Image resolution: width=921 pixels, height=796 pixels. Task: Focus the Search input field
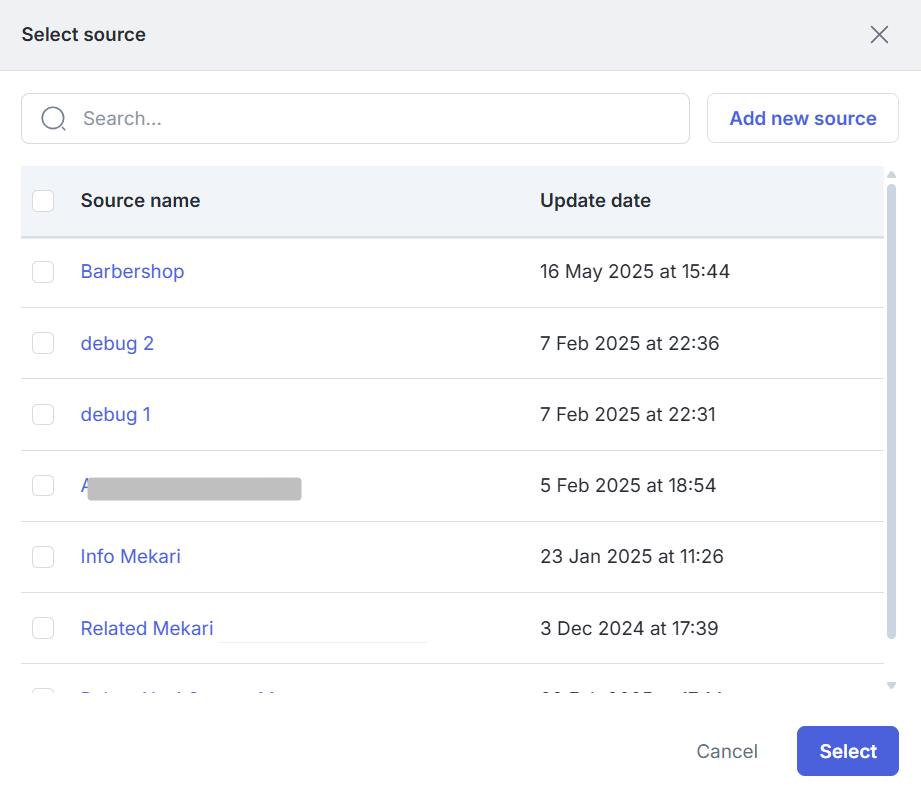point(380,119)
